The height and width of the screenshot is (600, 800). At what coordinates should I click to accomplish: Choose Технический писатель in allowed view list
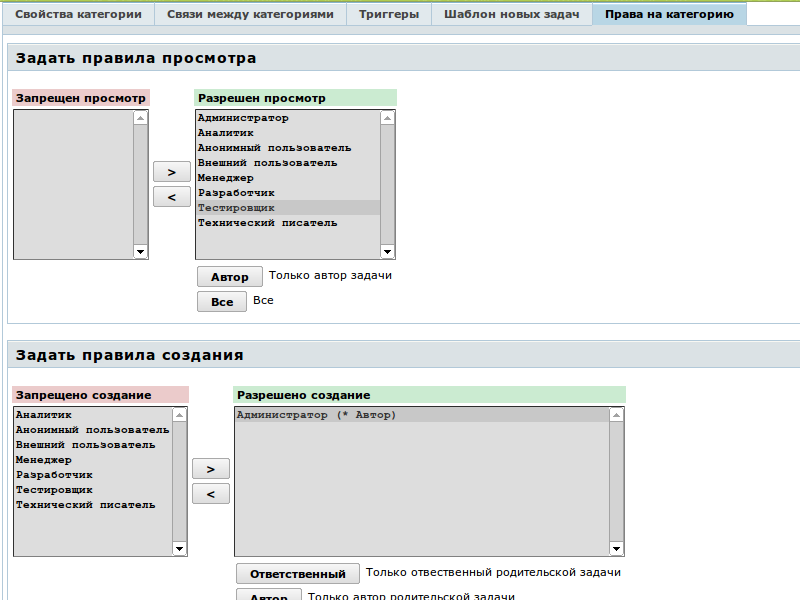tap(267, 223)
